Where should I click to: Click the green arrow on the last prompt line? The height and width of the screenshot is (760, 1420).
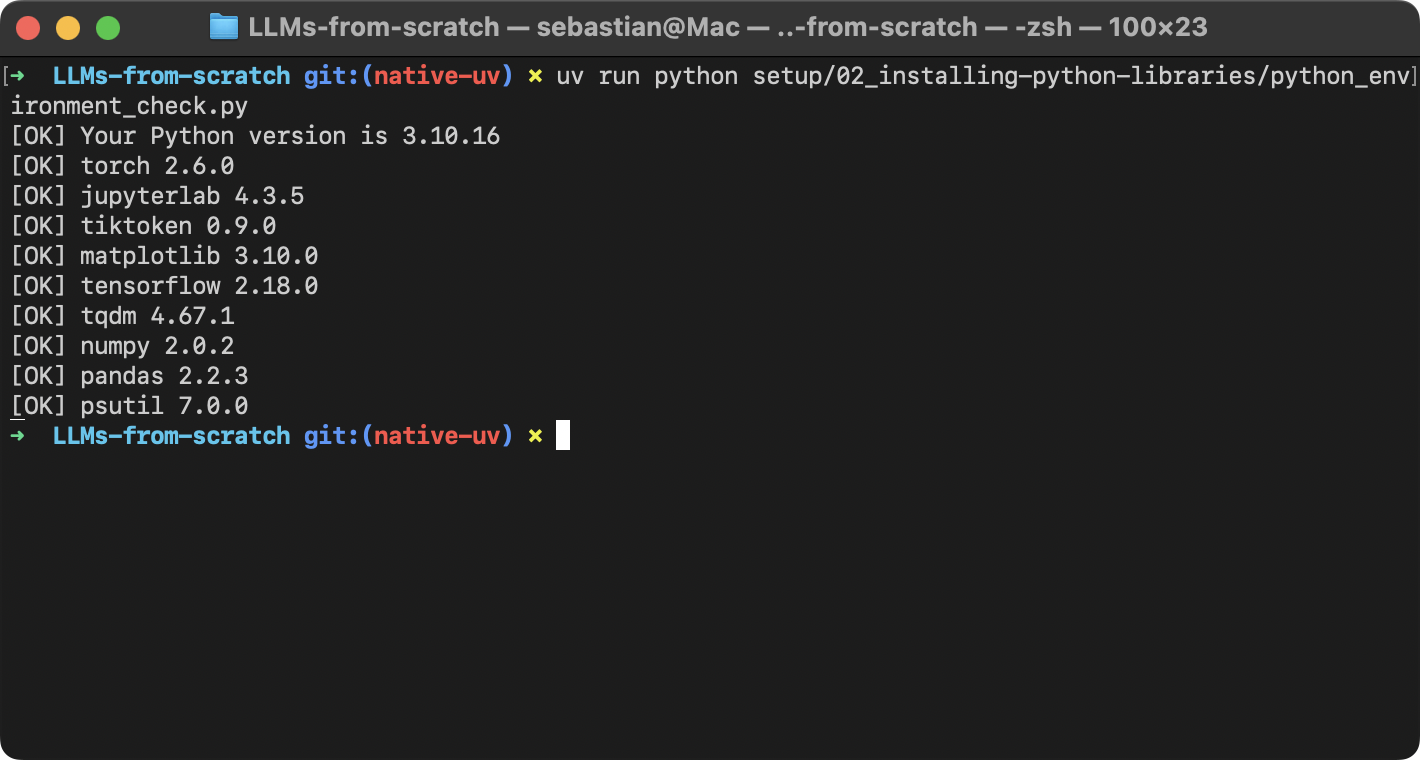17,436
